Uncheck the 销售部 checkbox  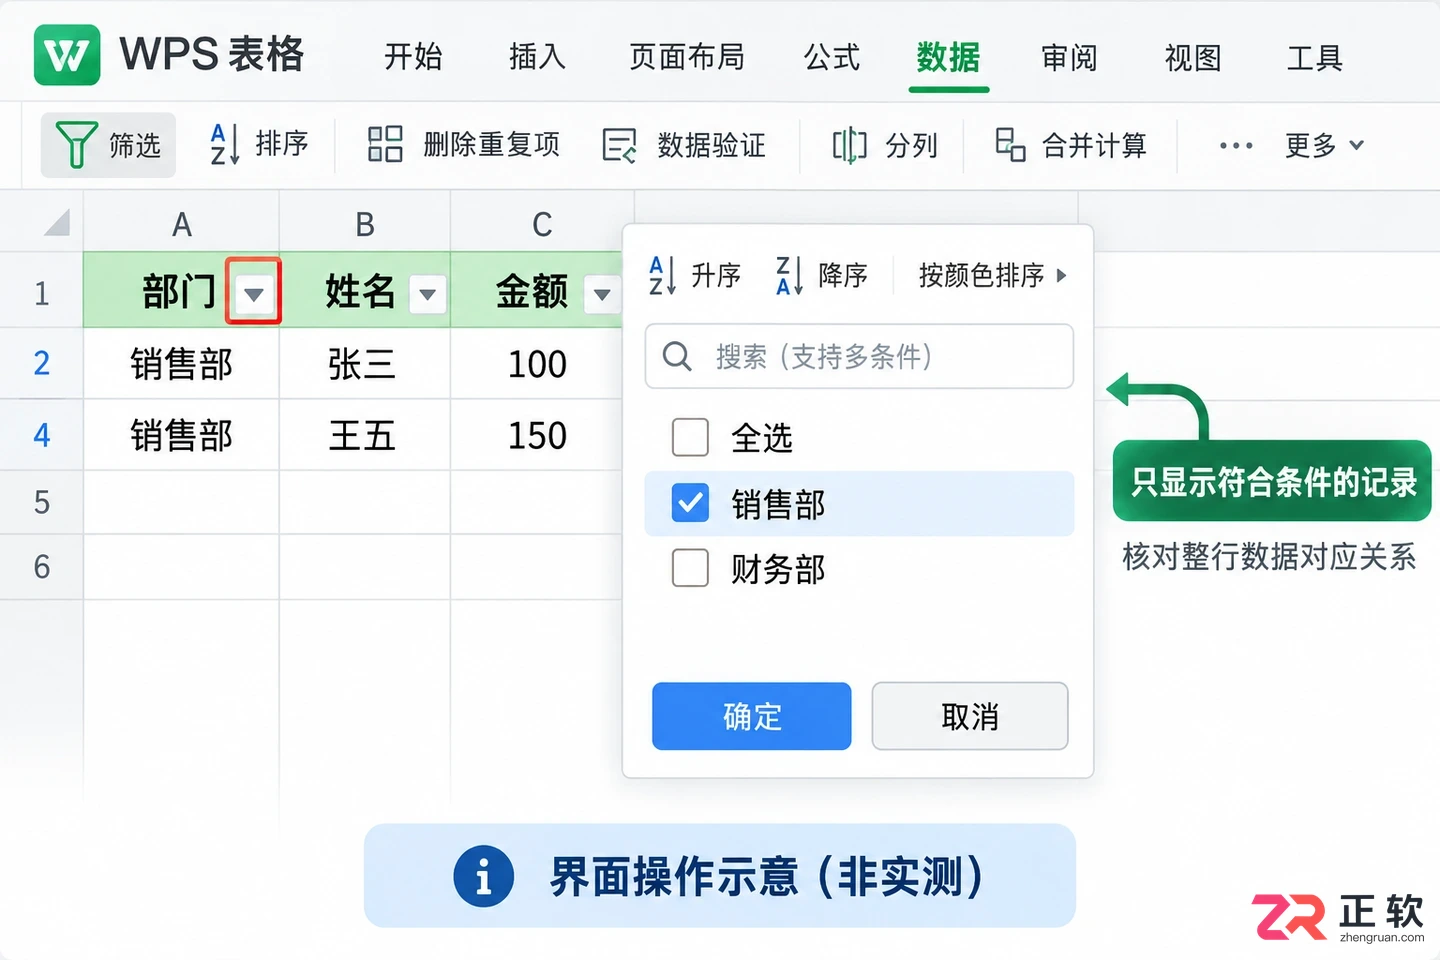pos(690,503)
